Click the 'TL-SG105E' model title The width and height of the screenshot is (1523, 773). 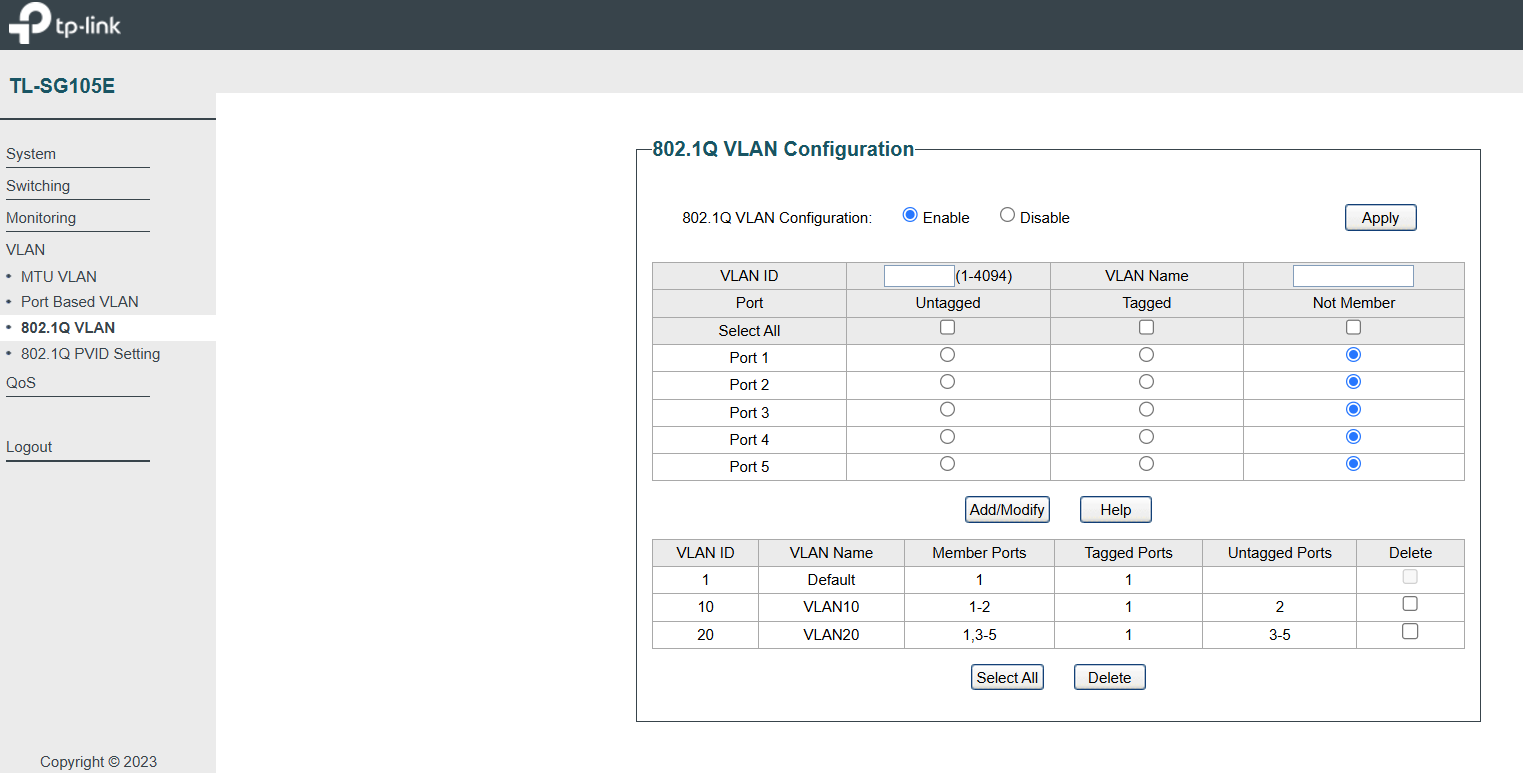click(62, 86)
